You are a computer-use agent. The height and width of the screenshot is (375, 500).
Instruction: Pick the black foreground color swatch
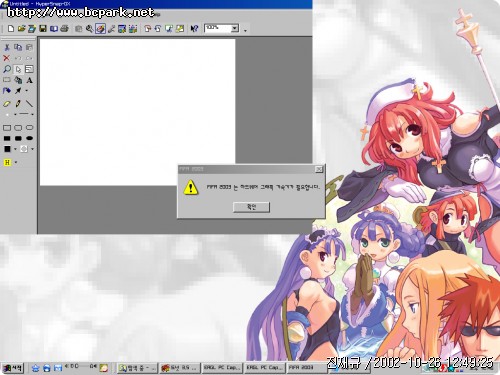coord(7,149)
